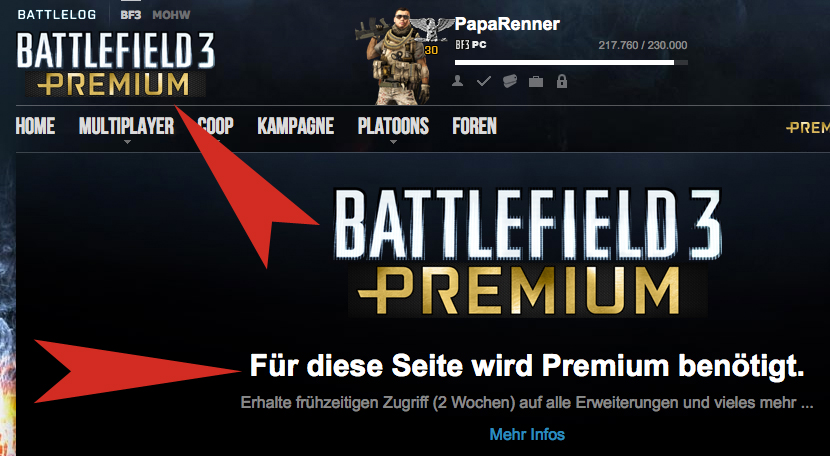The height and width of the screenshot is (456, 830).
Task: Expand the PLATOONS menu arrow
Action: click(x=393, y=142)
